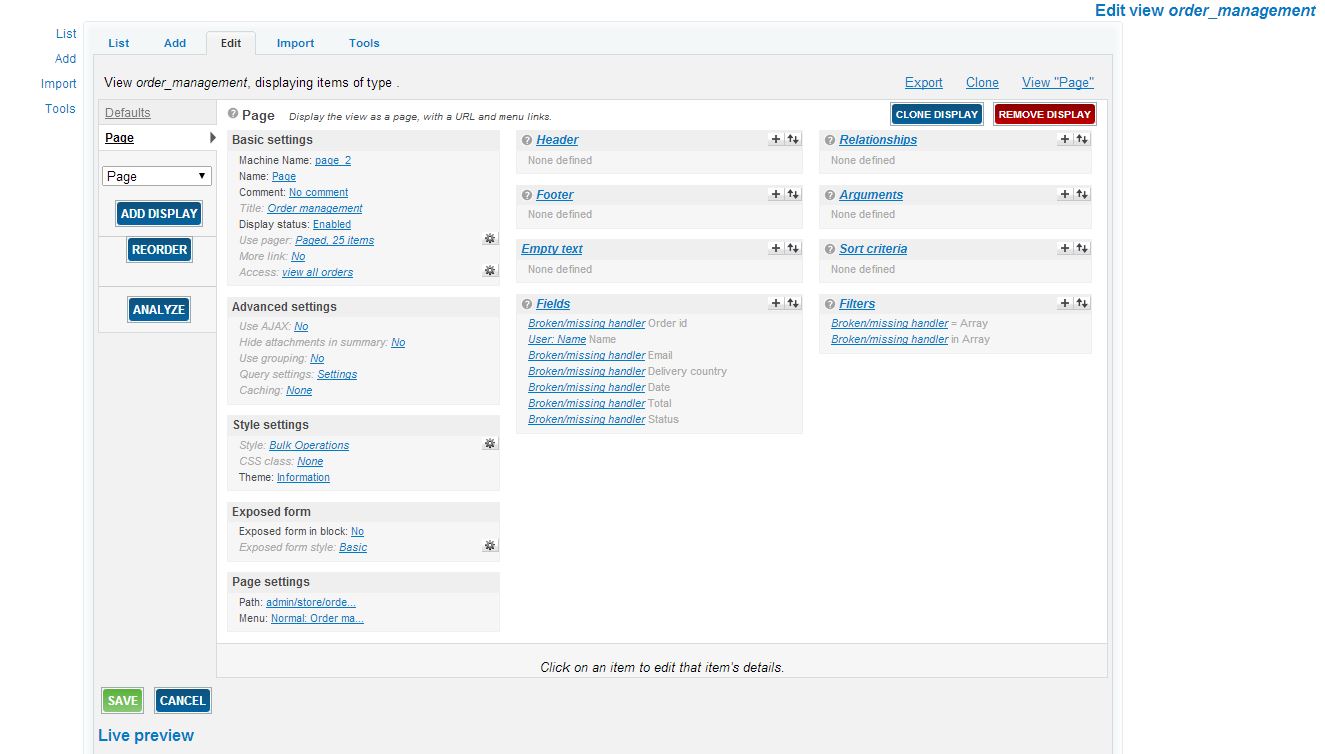Image resolution: width=1325 pixels, height=754 pixels.
Task: Switch to the Add tab
Action: click(175, 43)
